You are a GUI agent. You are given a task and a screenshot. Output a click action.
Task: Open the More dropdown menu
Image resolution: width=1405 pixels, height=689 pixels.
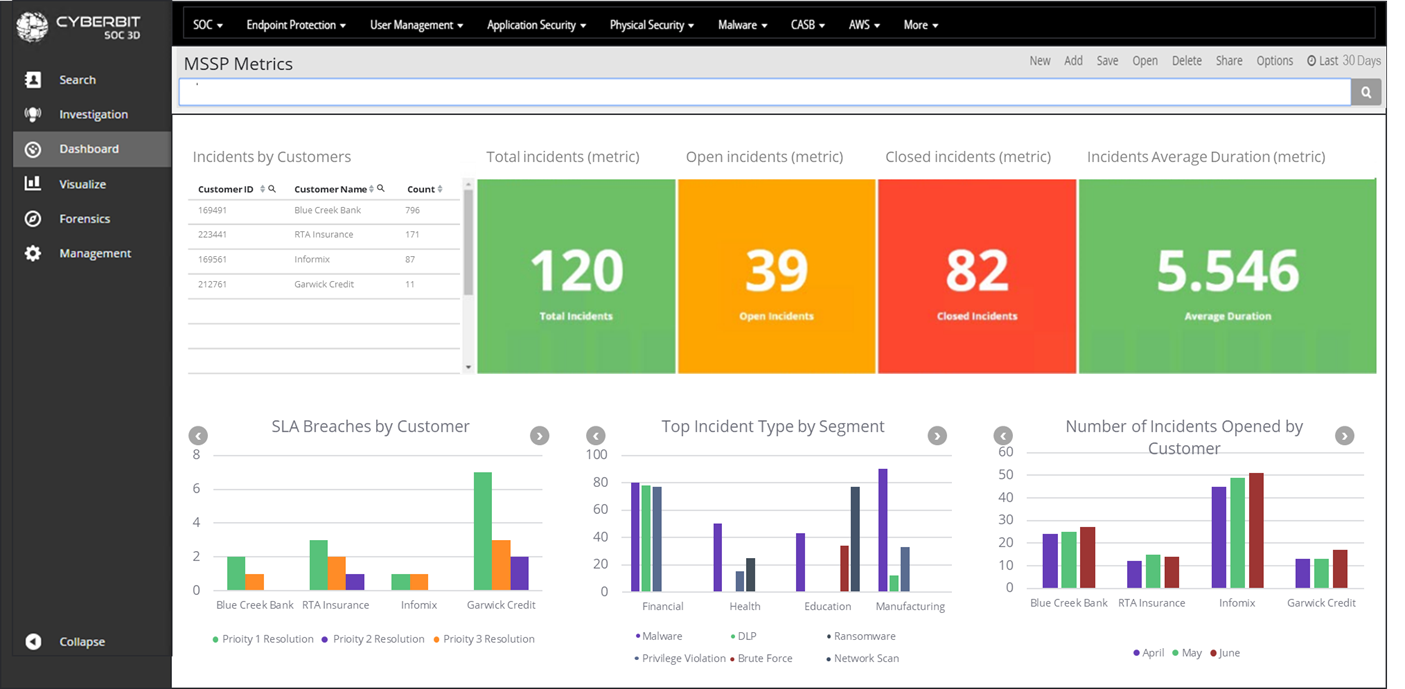[921, 25]
